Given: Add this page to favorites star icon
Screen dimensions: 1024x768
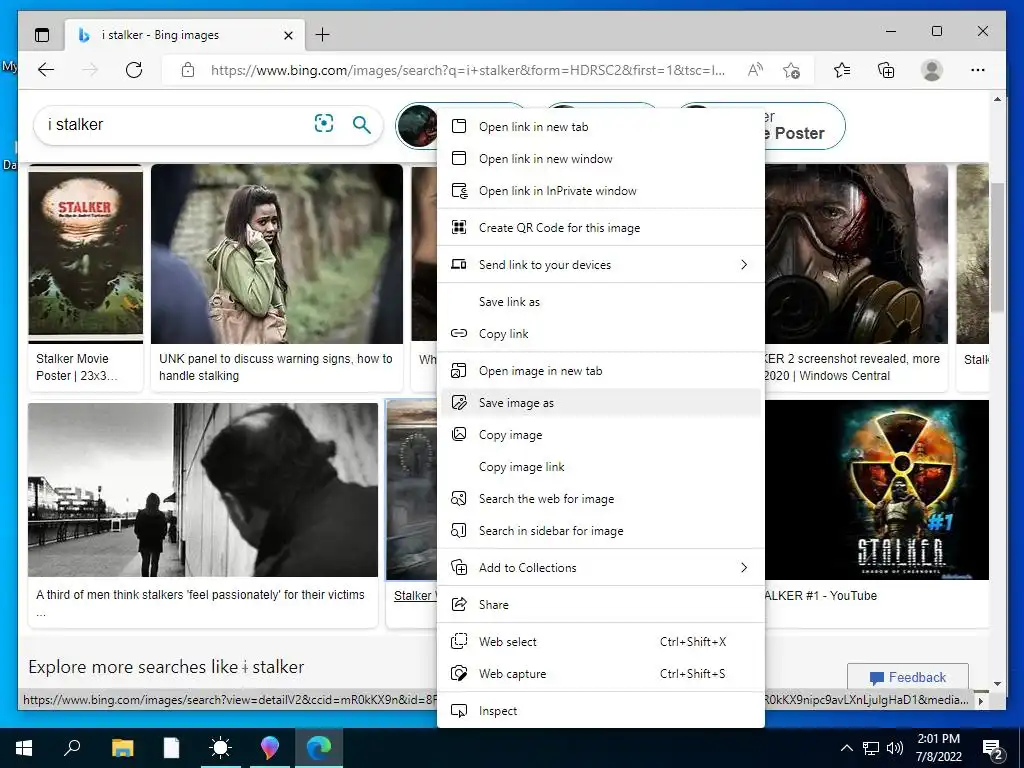Looking at the screenshot, I should 792,70.
